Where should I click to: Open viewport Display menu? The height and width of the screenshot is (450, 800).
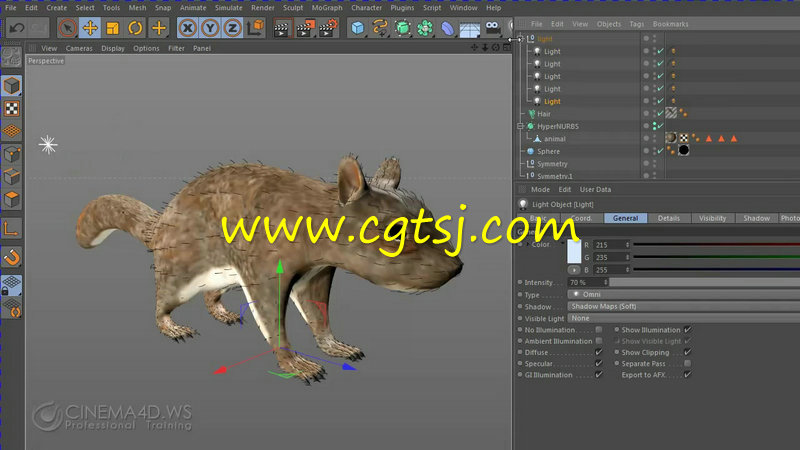tap(113, 48)
